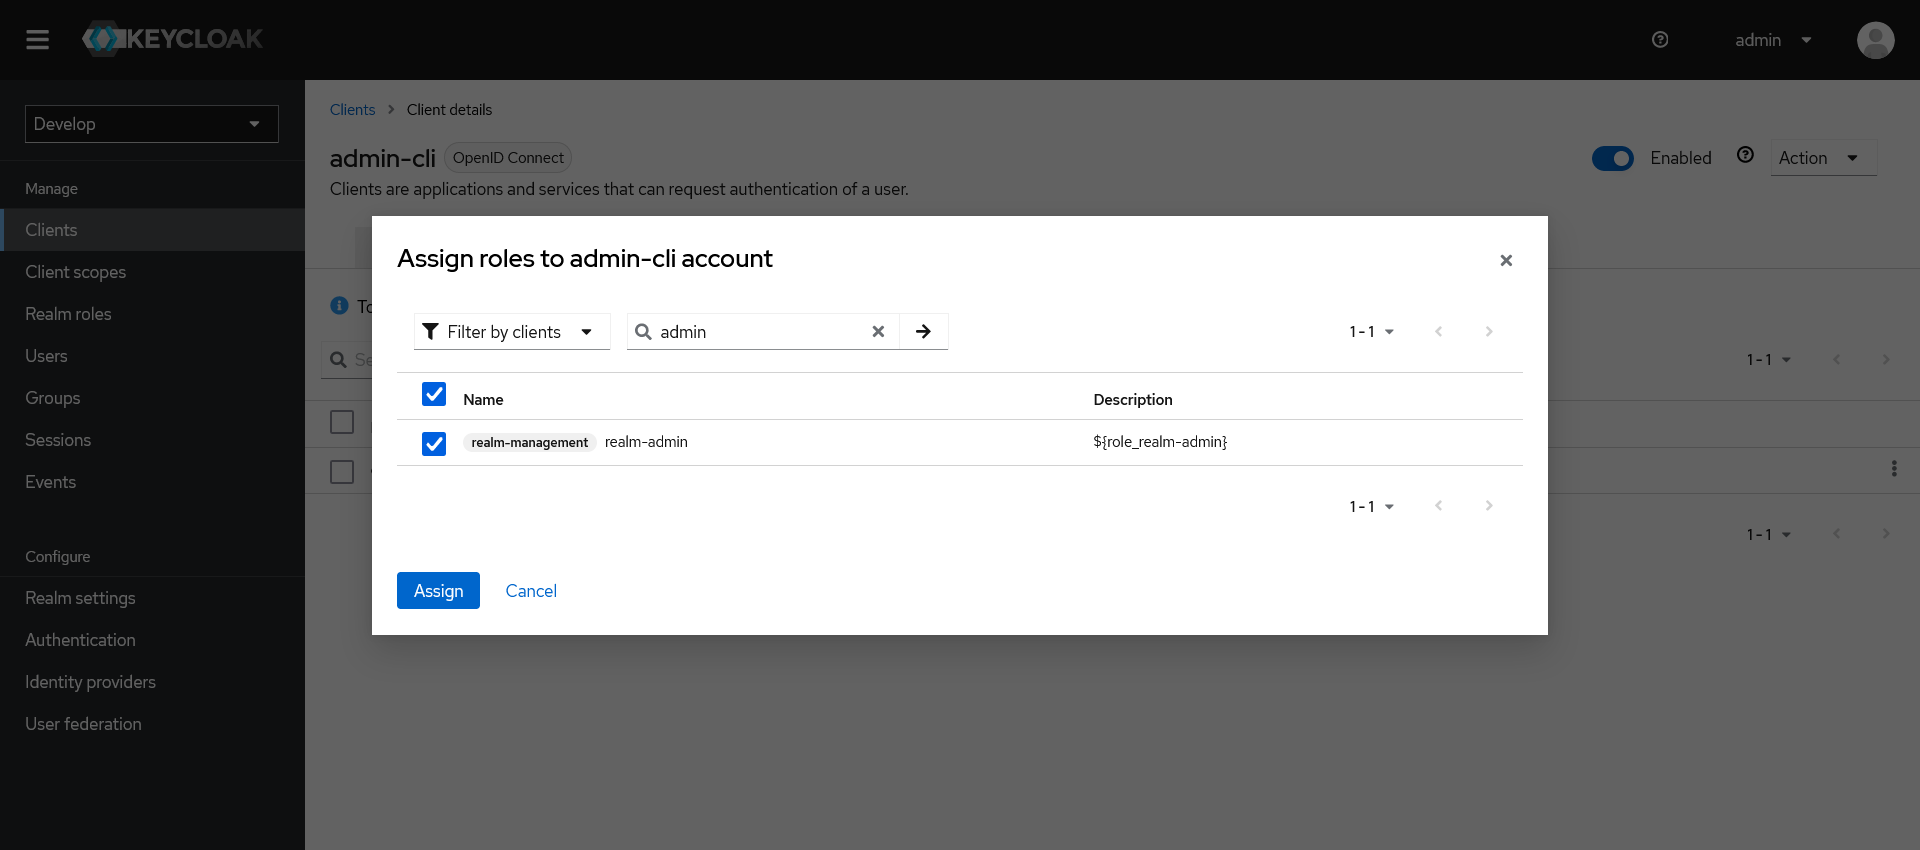Image resolution: width=1920 pixels, height=850 pixels.
Task: Expand the admin user menu
Action: tap(1773, 40)
